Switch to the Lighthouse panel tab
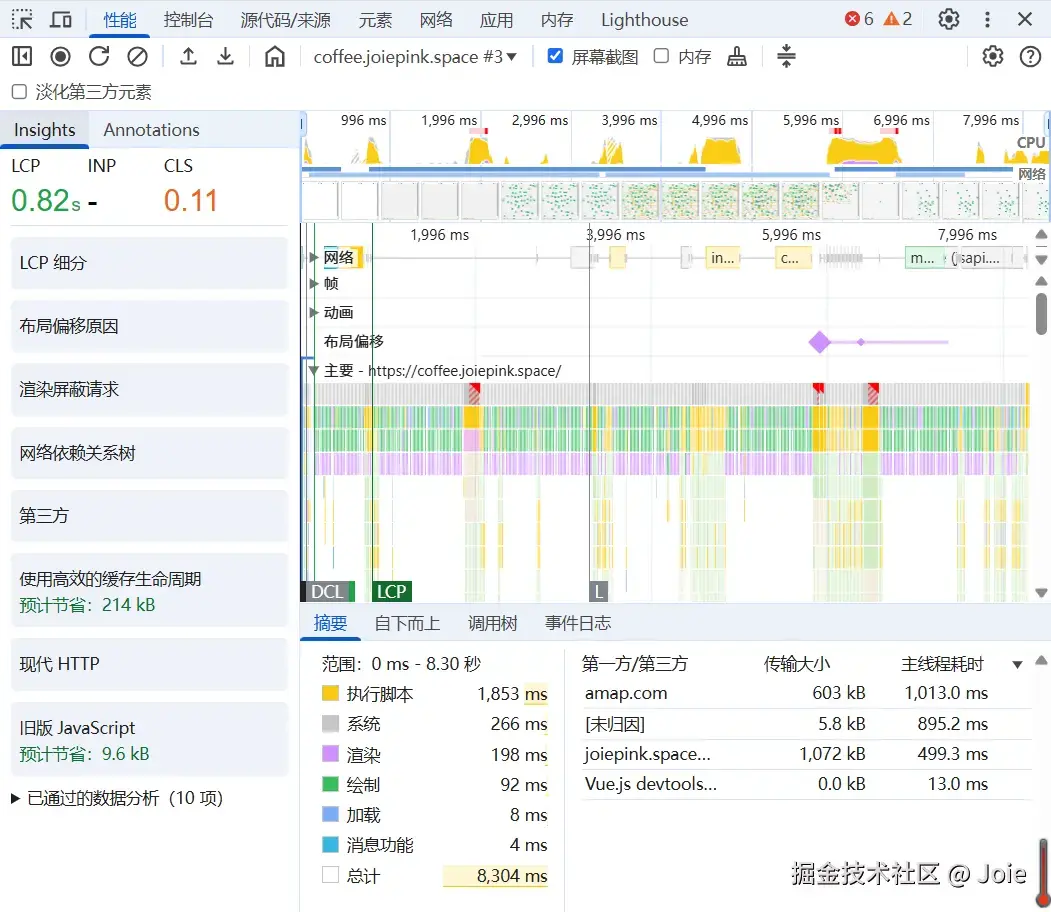1051x912 pixels. 643,19
